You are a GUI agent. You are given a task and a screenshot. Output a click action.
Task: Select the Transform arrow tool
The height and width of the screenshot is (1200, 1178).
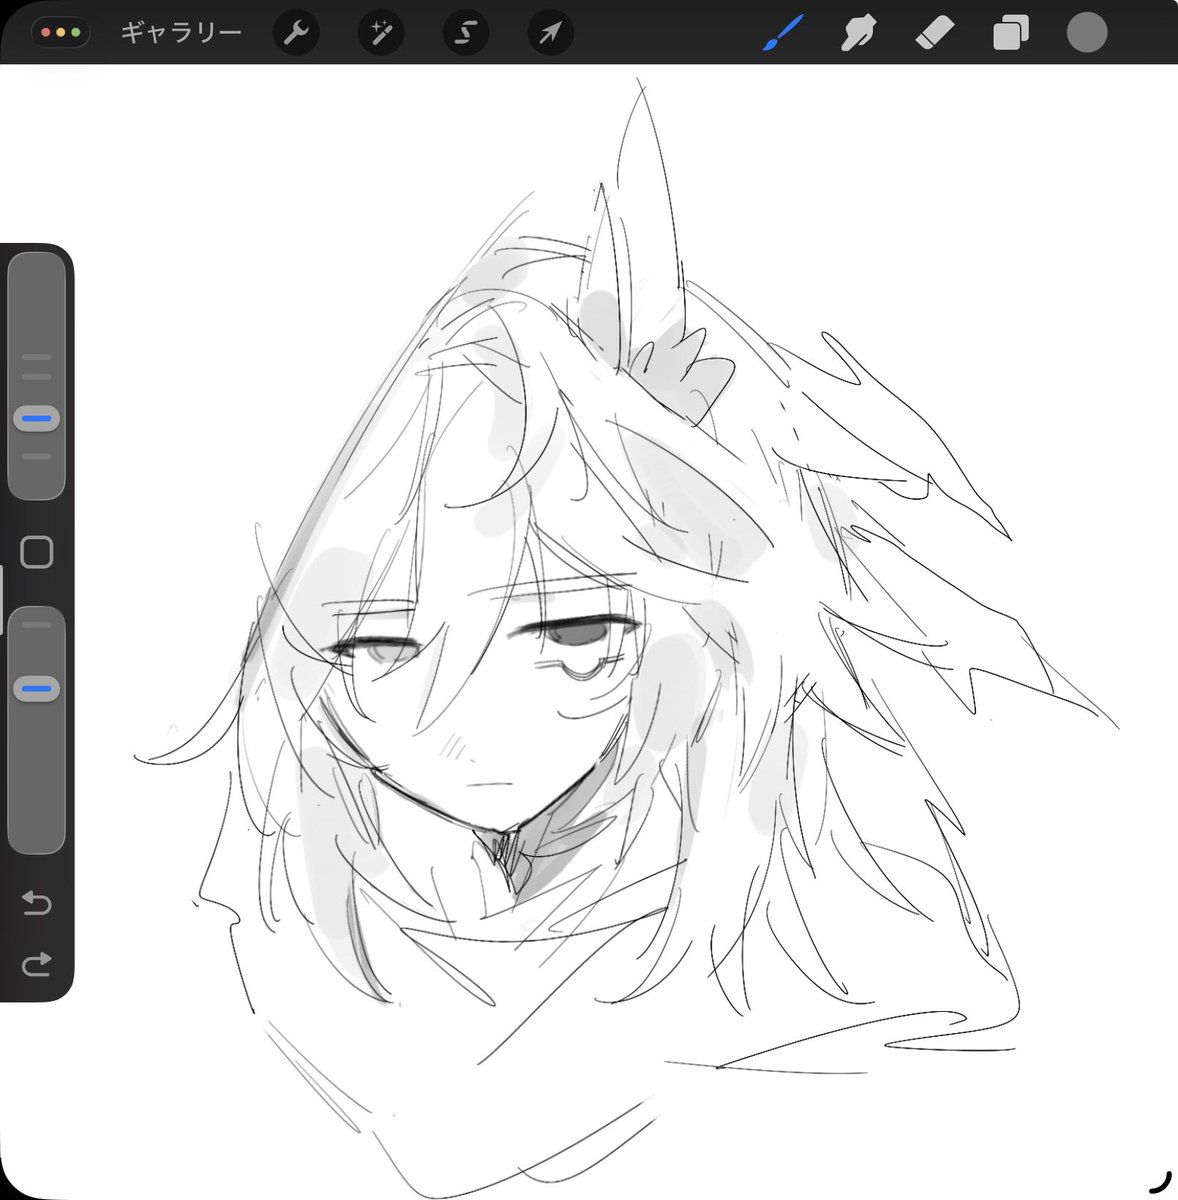click(550, 33)
